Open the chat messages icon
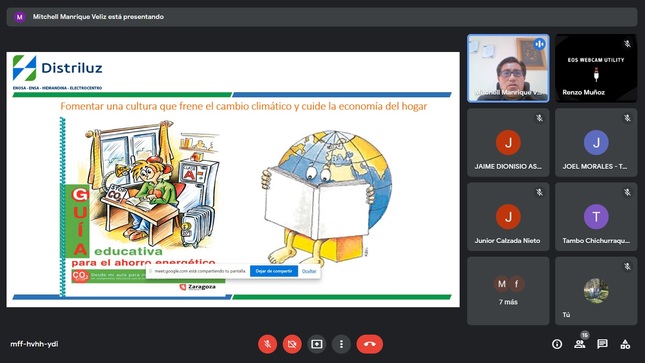The width and height of the screenshot is (645, 363). tap(602, 344)
